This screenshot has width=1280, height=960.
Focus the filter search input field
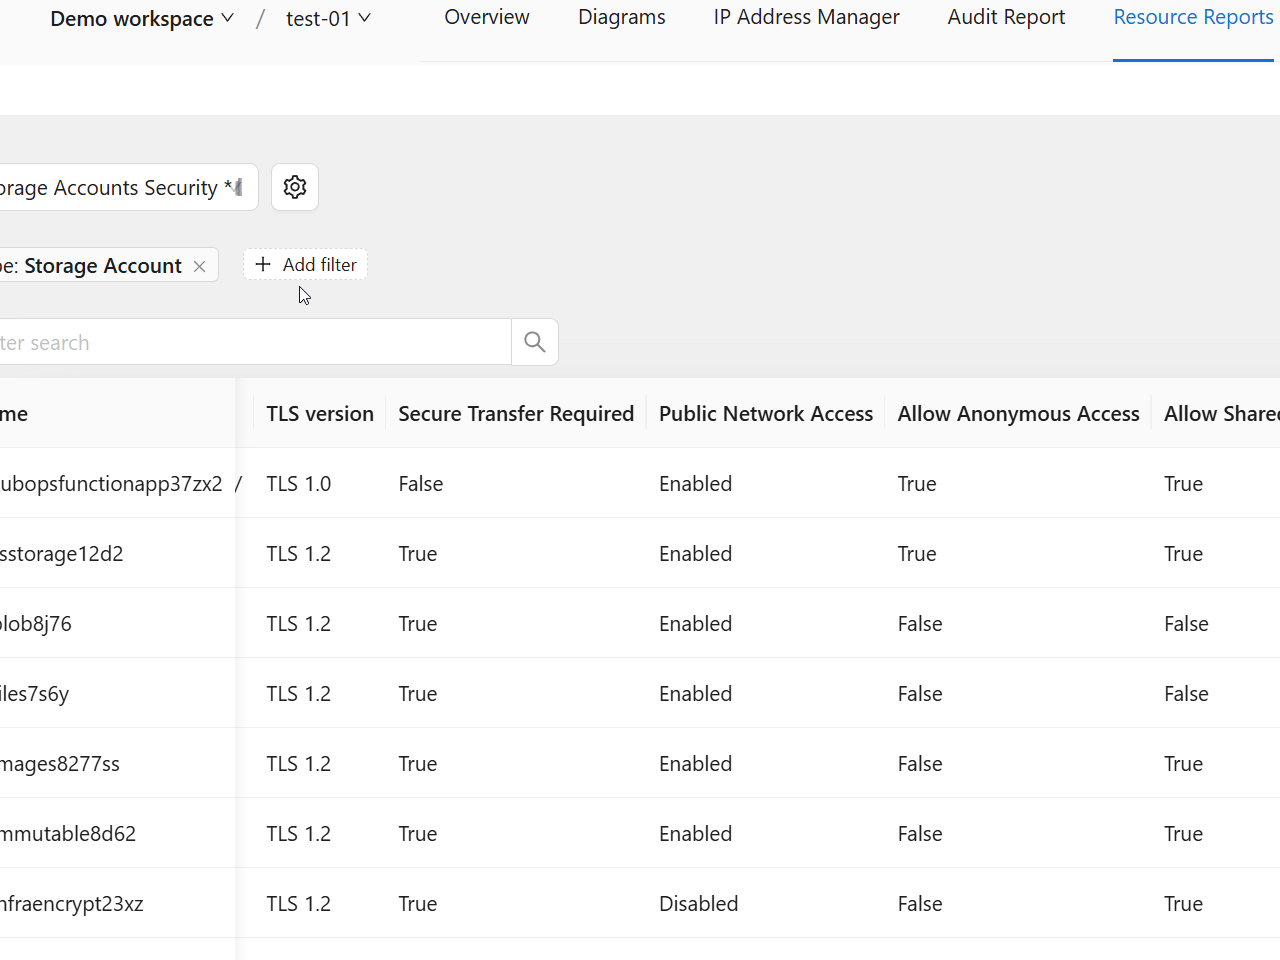pos(255,342)
